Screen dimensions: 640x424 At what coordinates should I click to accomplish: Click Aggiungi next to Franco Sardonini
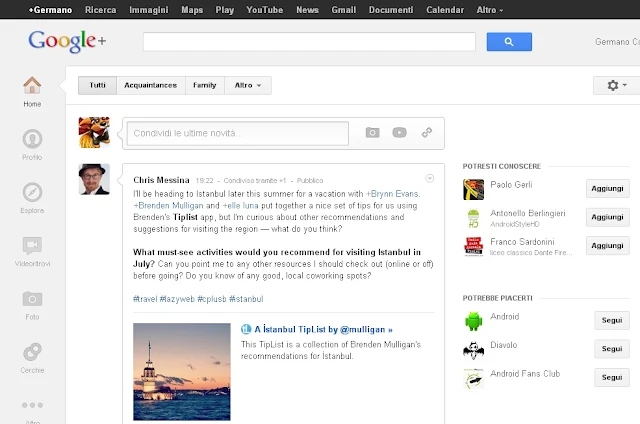[607, 246]
